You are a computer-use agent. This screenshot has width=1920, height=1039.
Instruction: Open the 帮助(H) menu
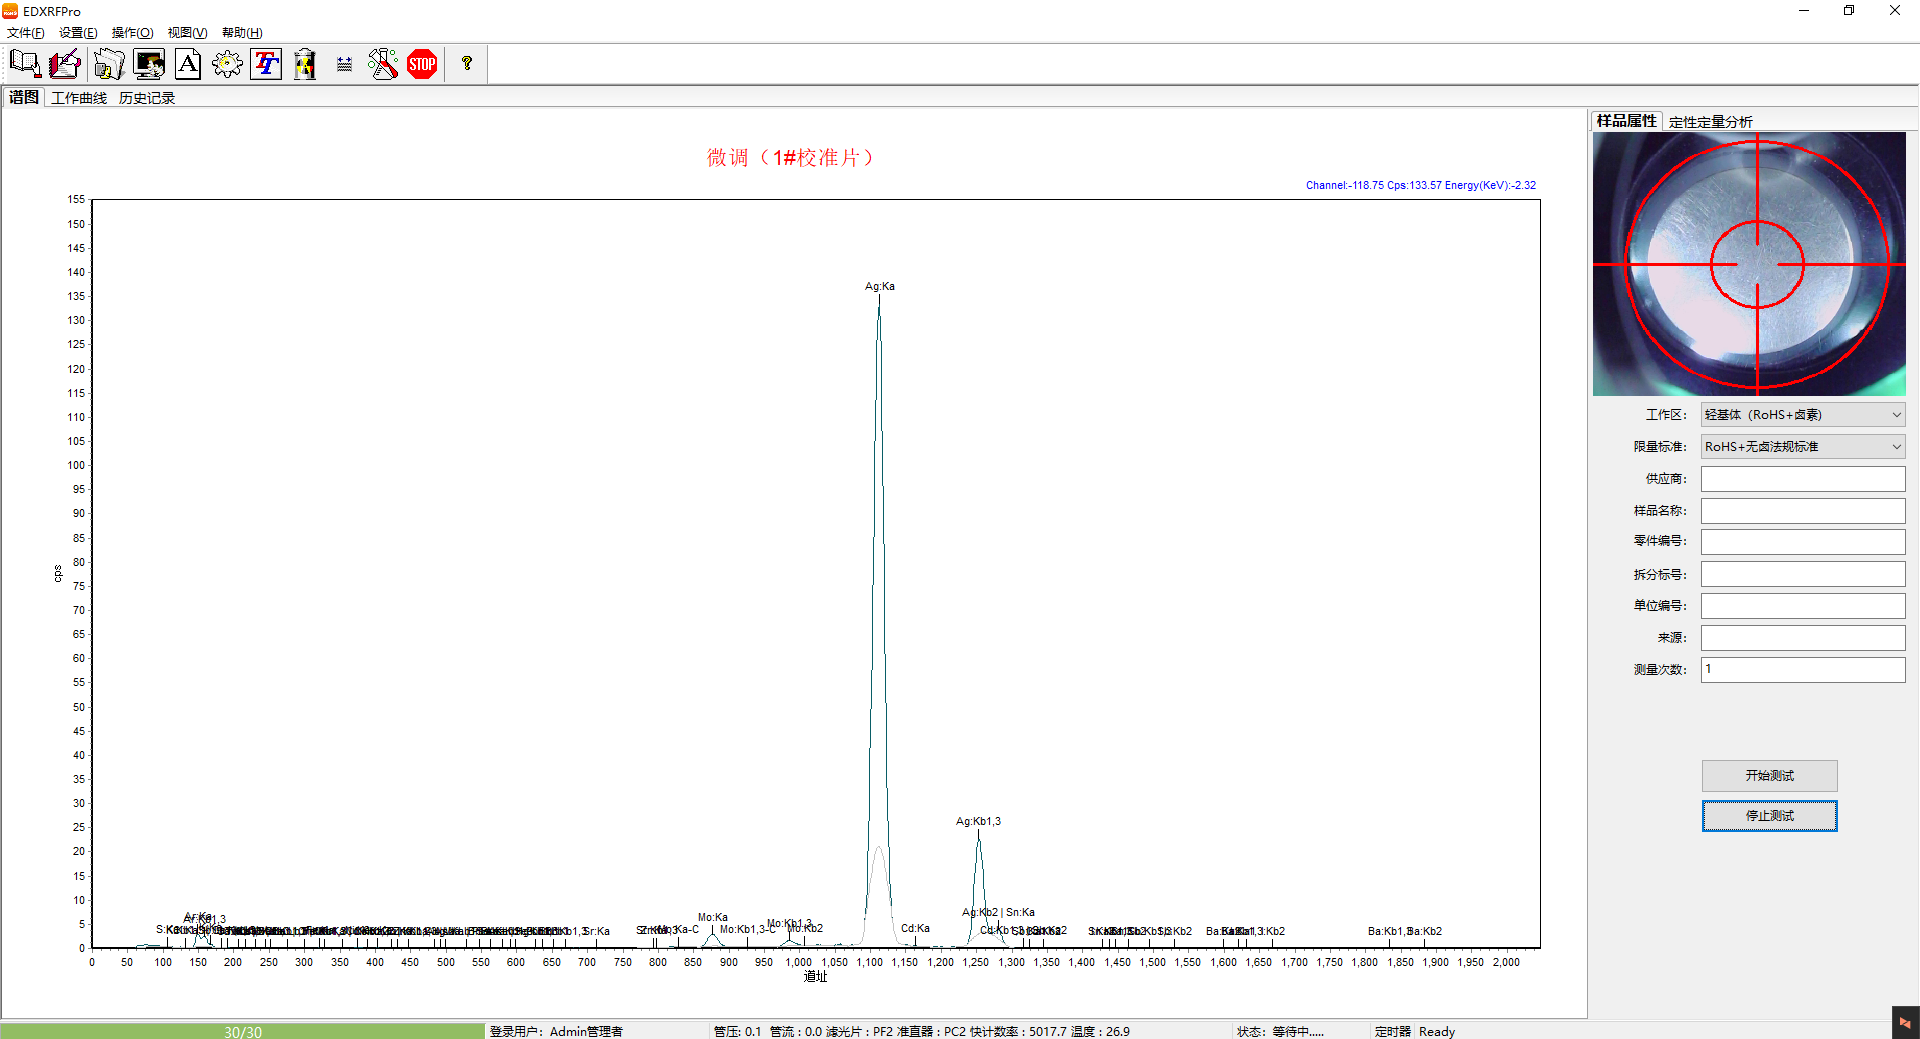pyautogui.click(x=242, y=33)
